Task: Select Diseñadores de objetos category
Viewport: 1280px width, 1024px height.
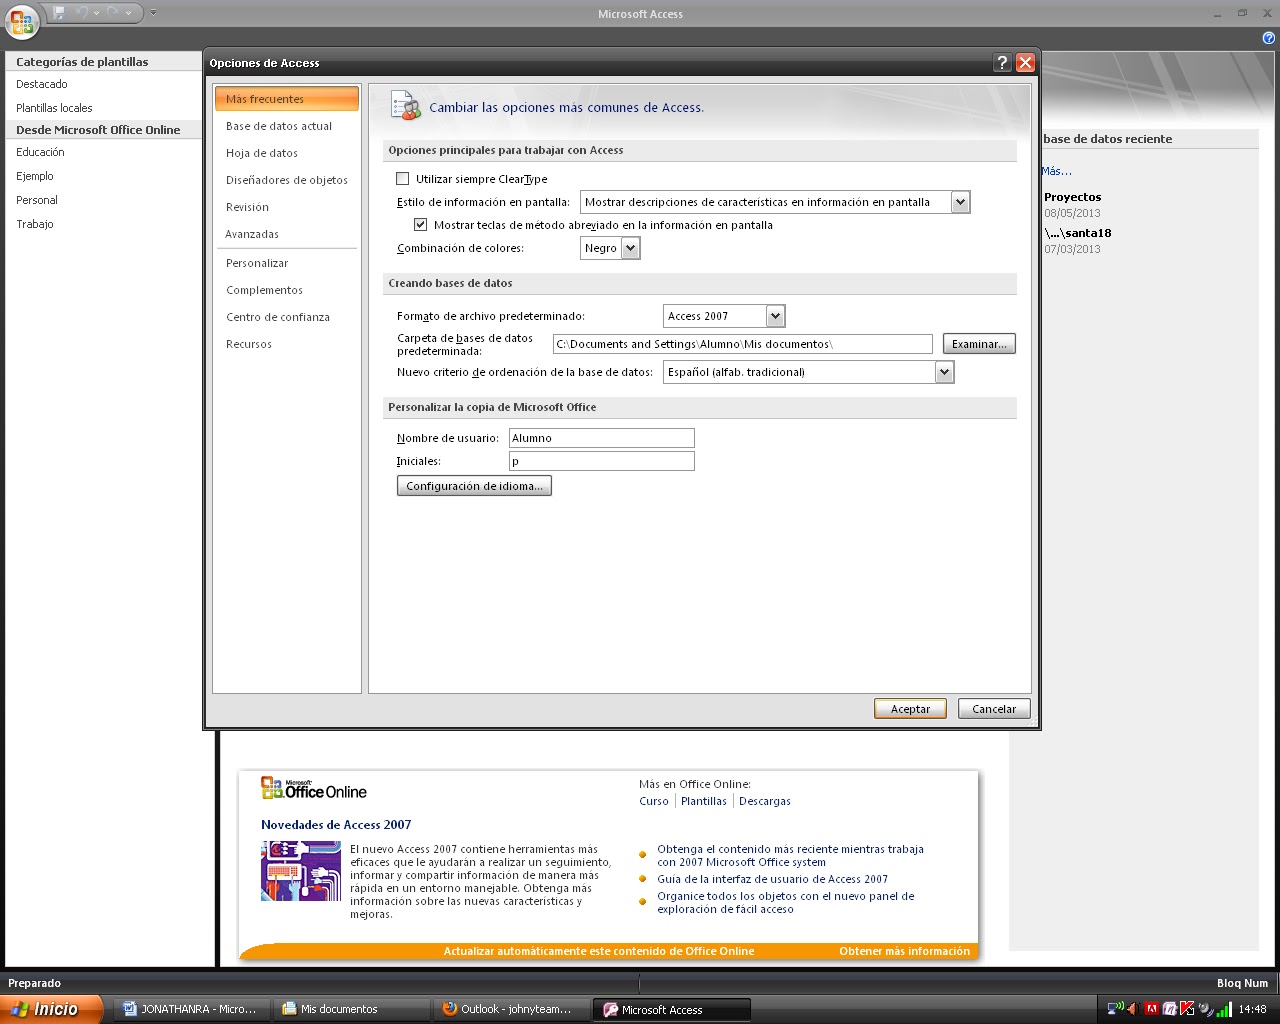Action: tap(287, 180)
